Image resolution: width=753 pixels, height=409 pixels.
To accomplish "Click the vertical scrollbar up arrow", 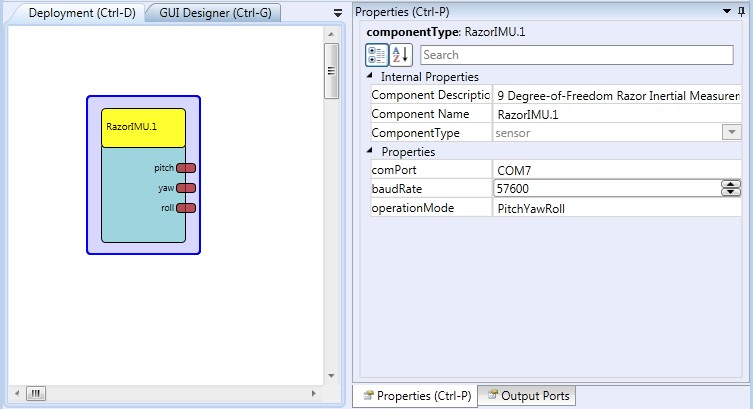I will pyautogui.click(x=331, y=34).
